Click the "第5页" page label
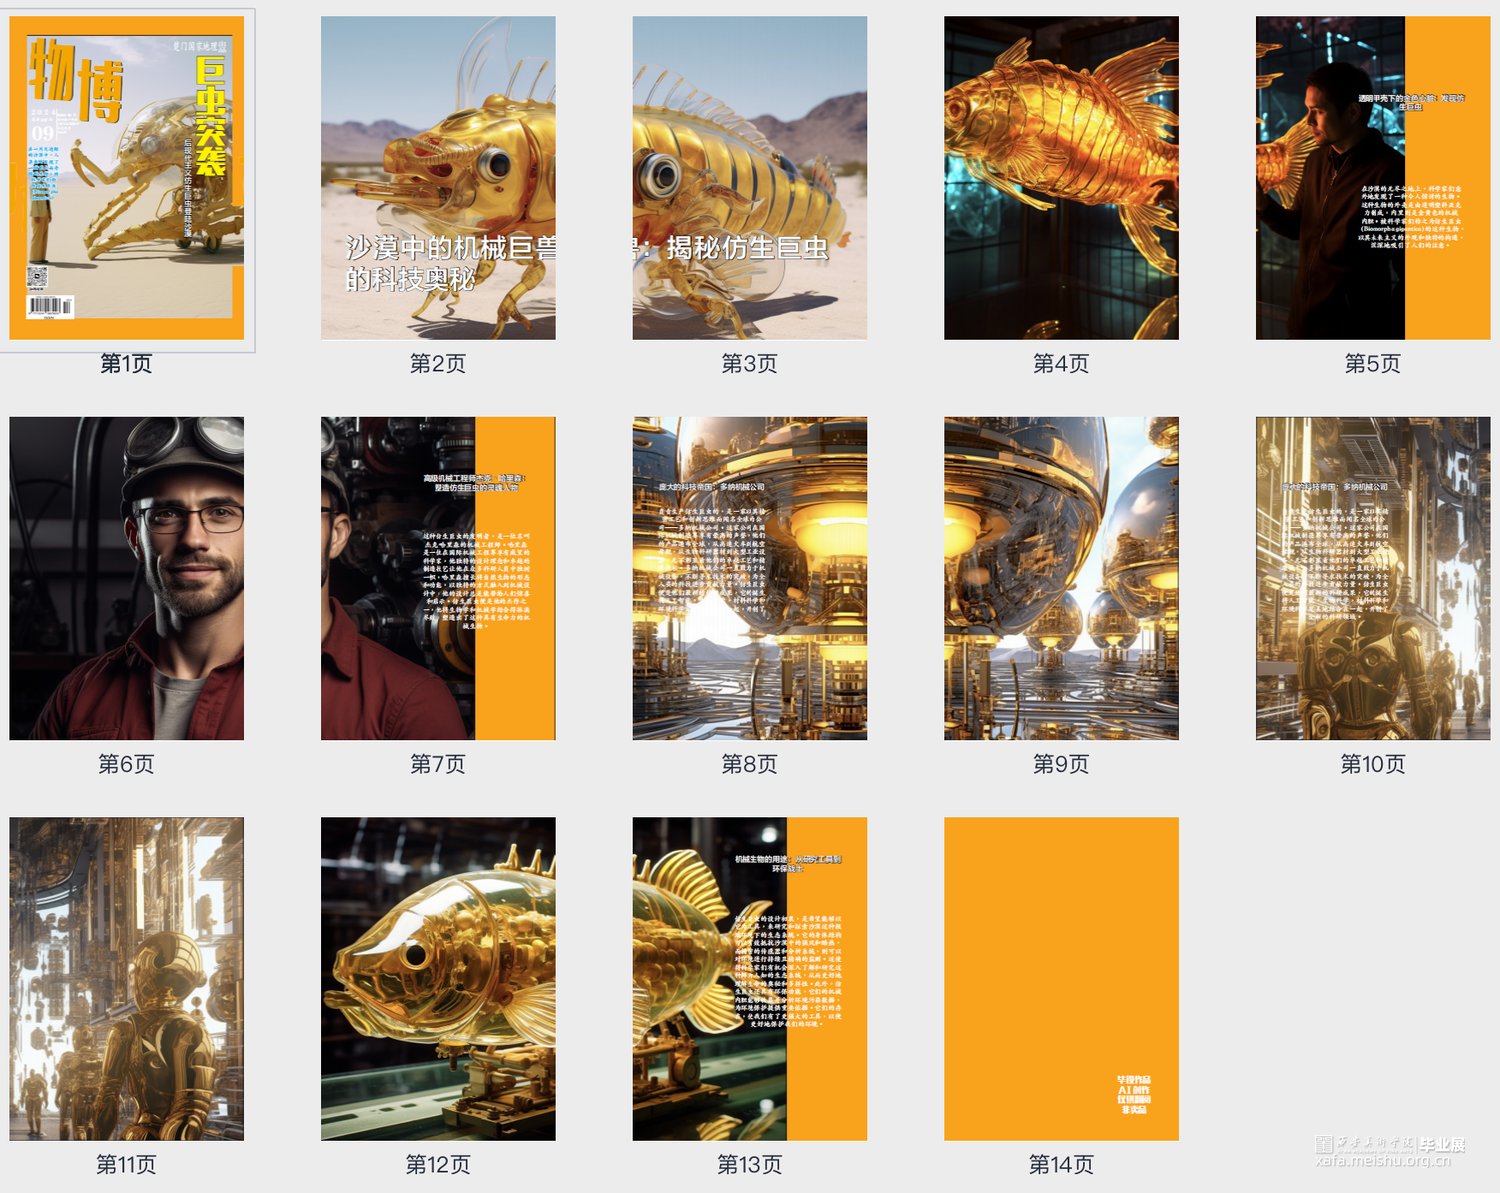The width and height of the screenshot is (1500, 1193). [x=1372, y=363]
